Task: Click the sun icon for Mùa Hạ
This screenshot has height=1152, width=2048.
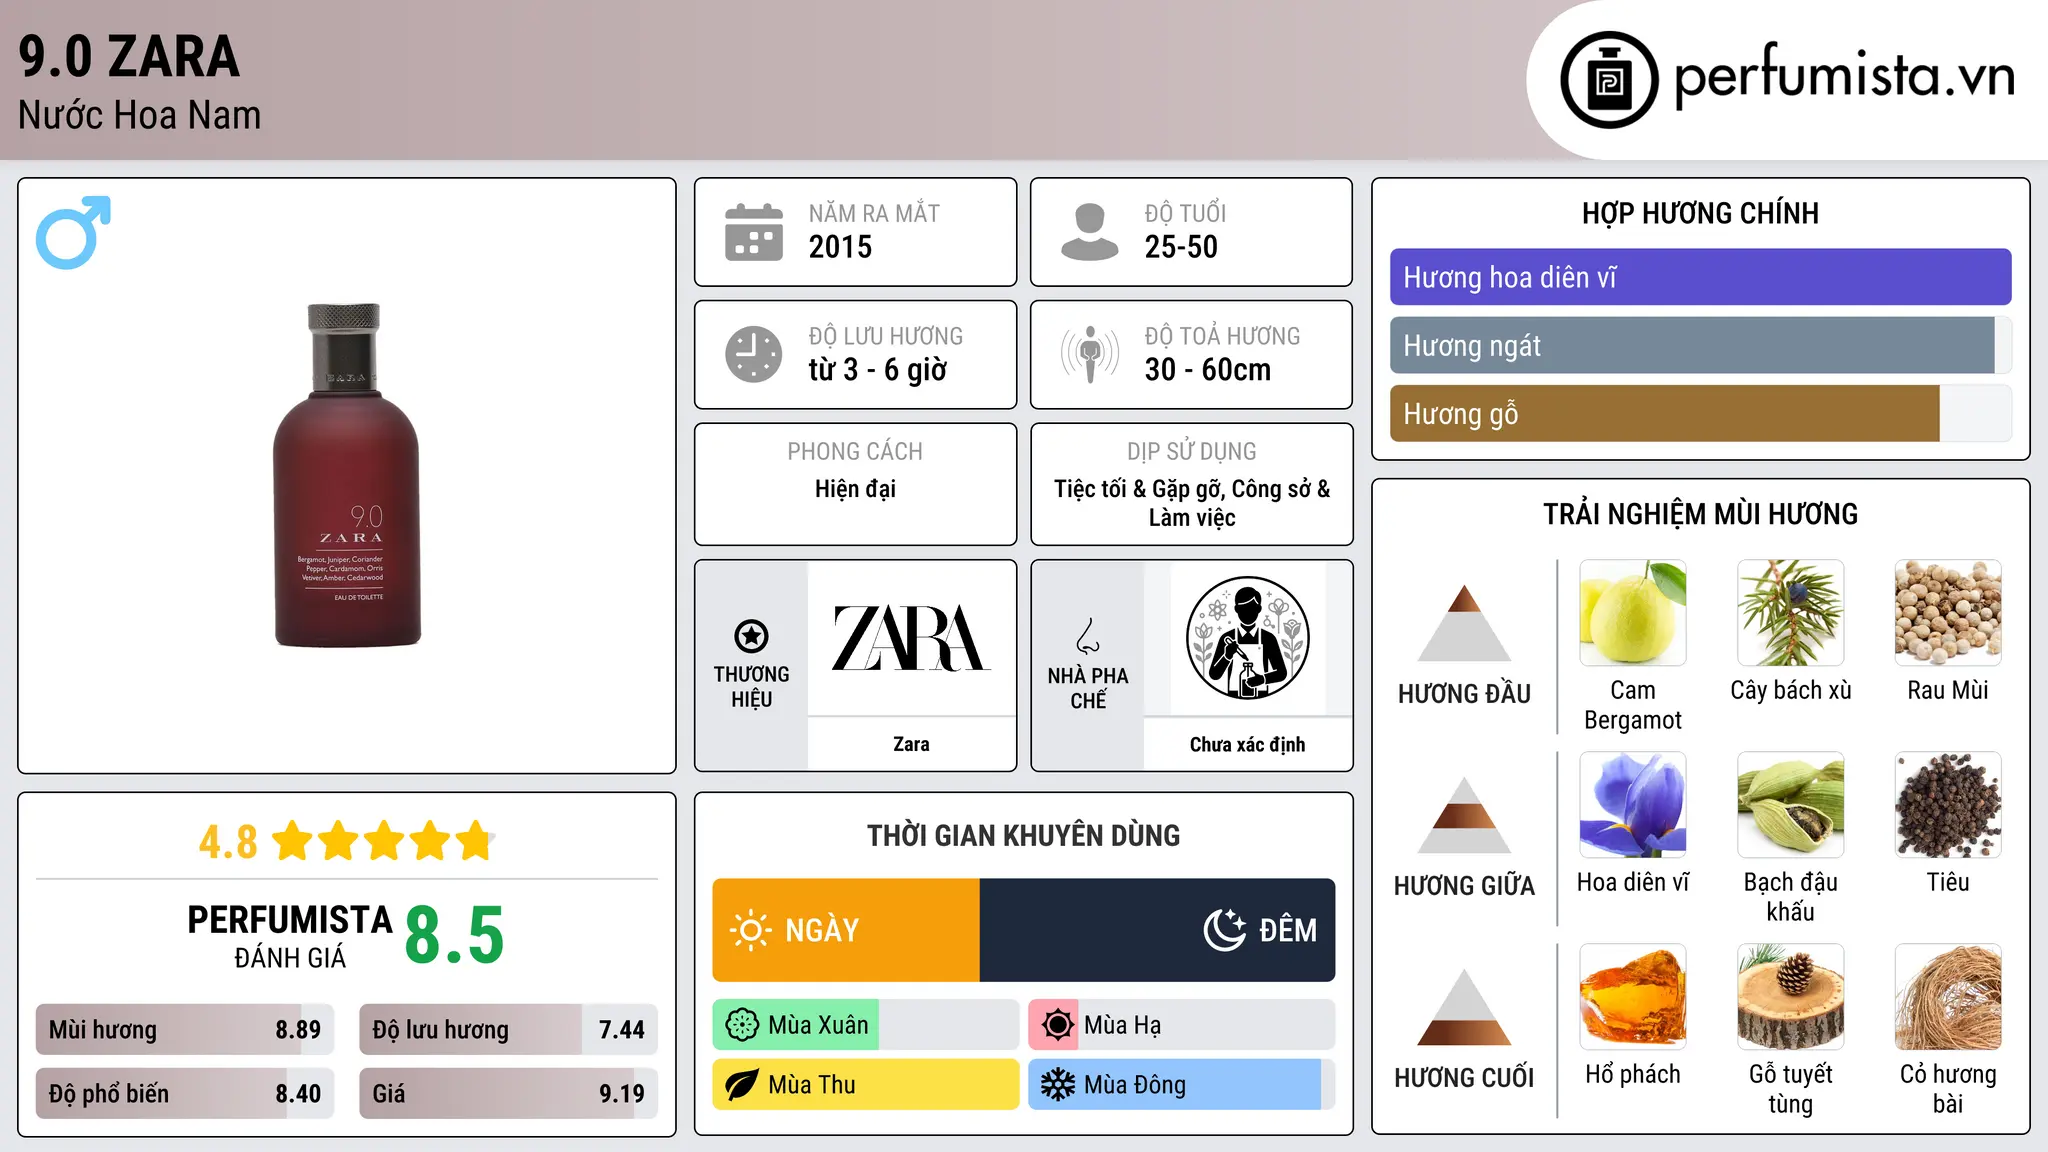Action: pos(1057,1025)
